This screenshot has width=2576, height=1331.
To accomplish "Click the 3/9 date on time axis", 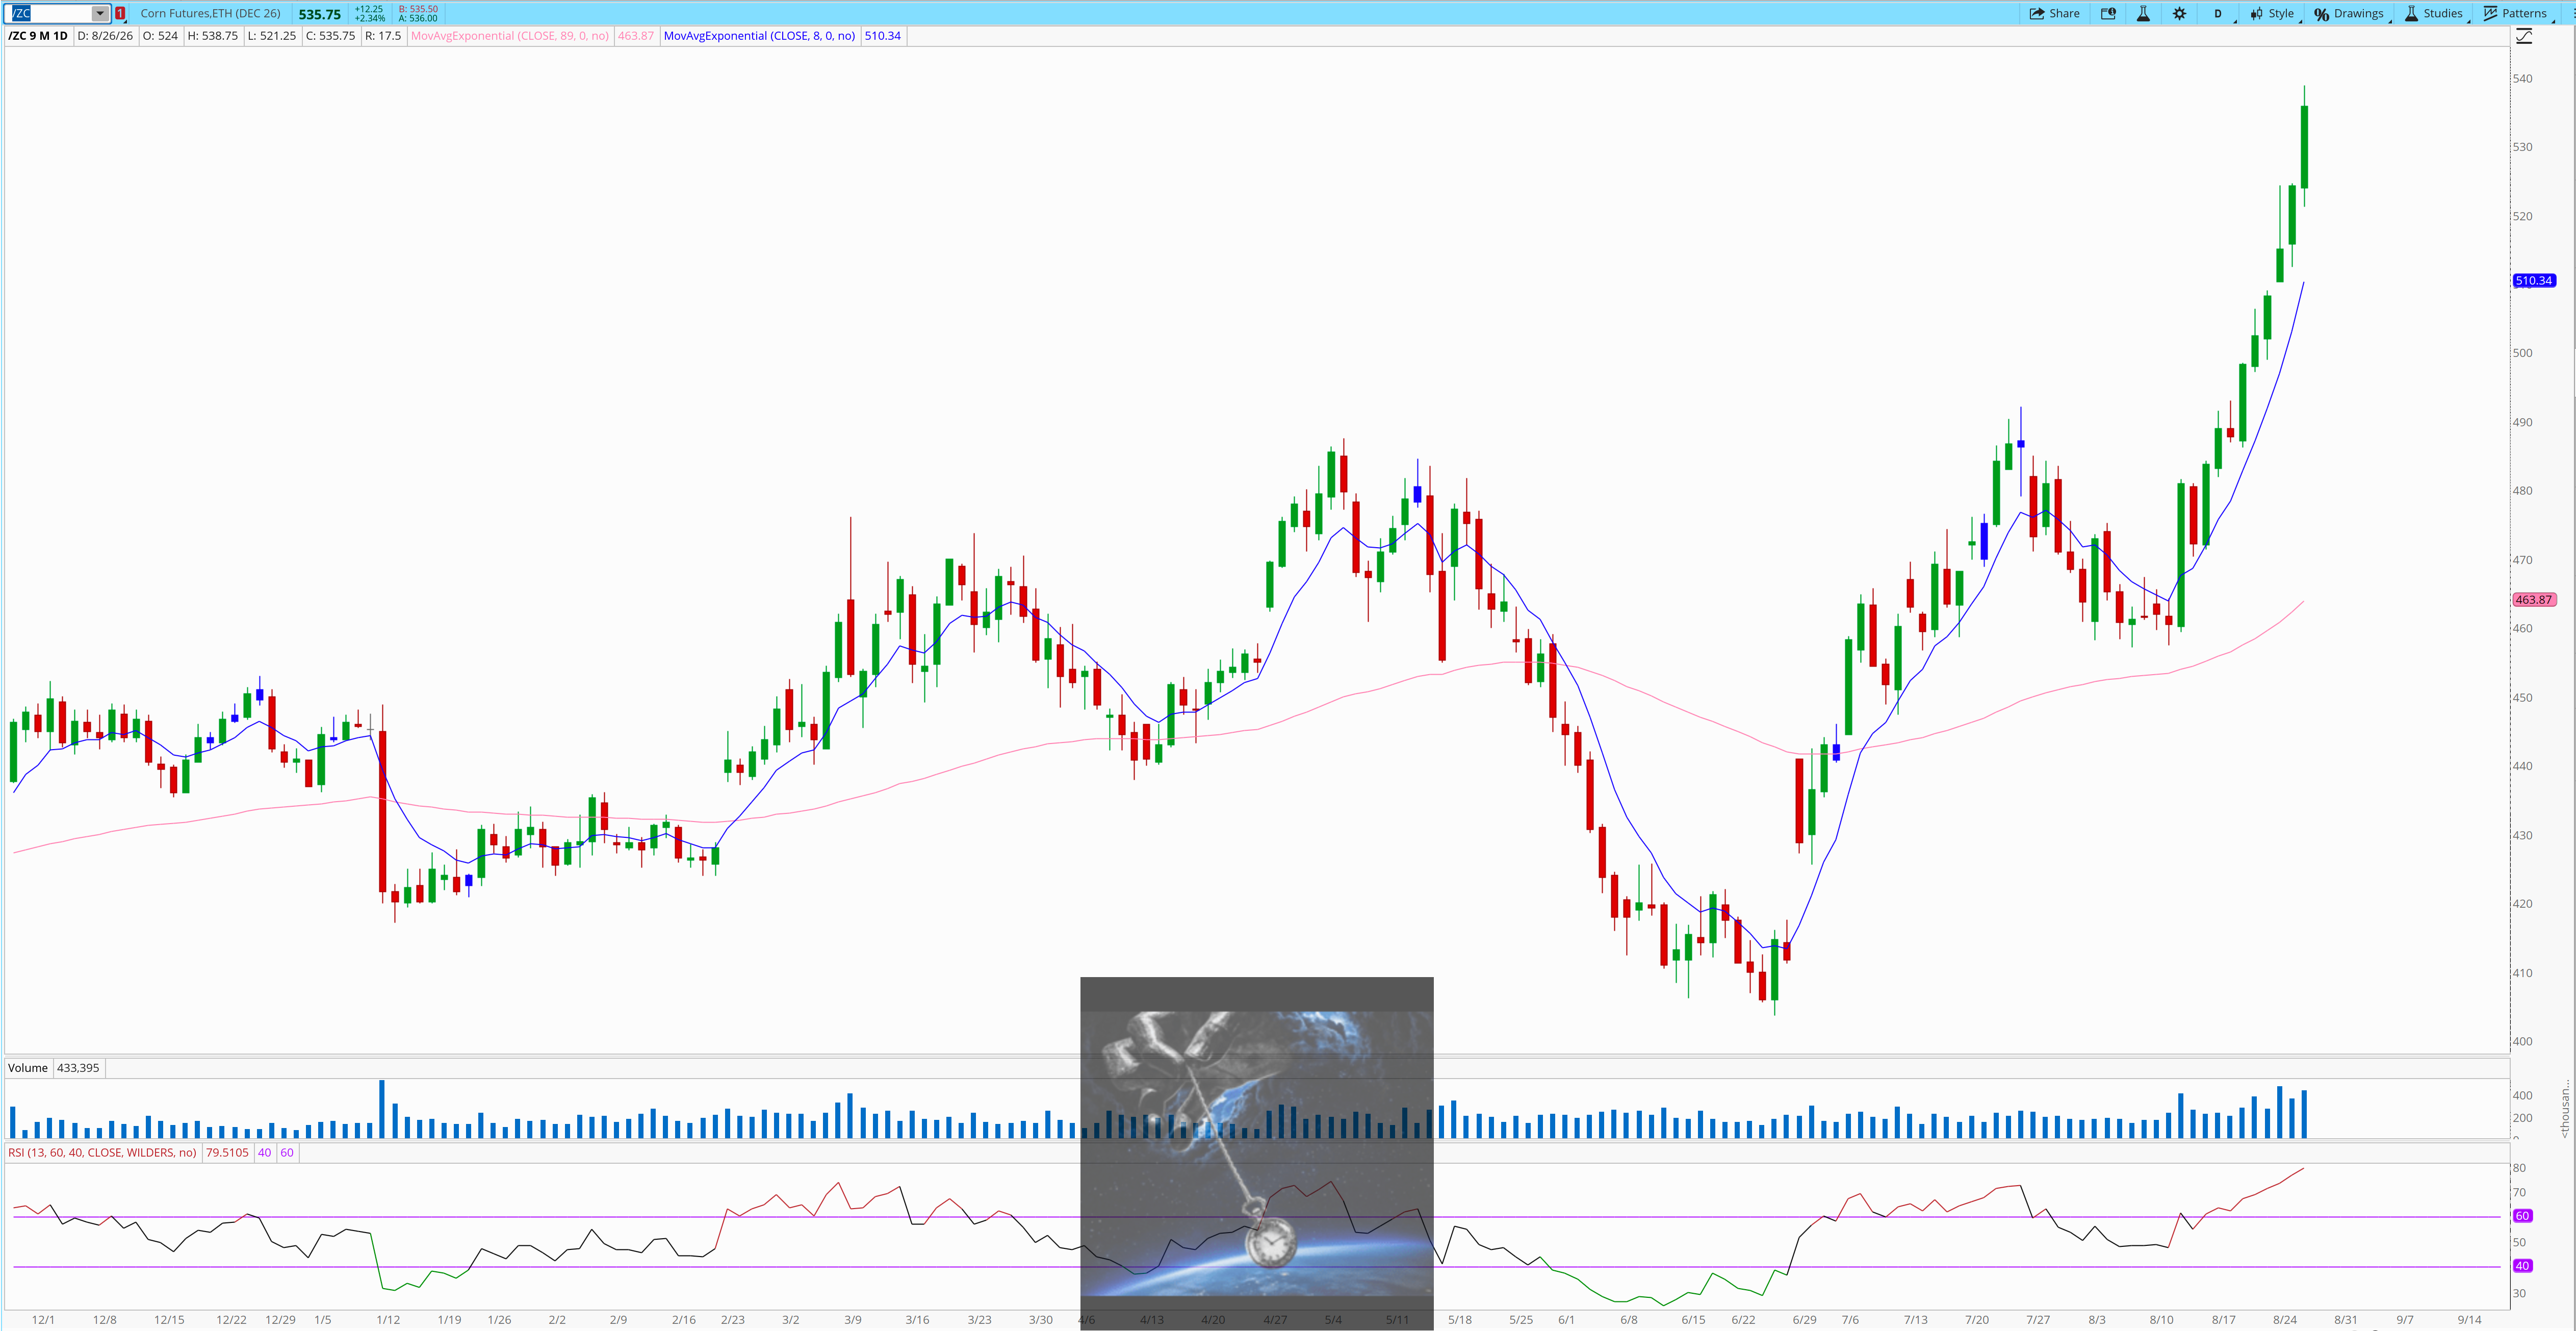I will point(853,1320).
